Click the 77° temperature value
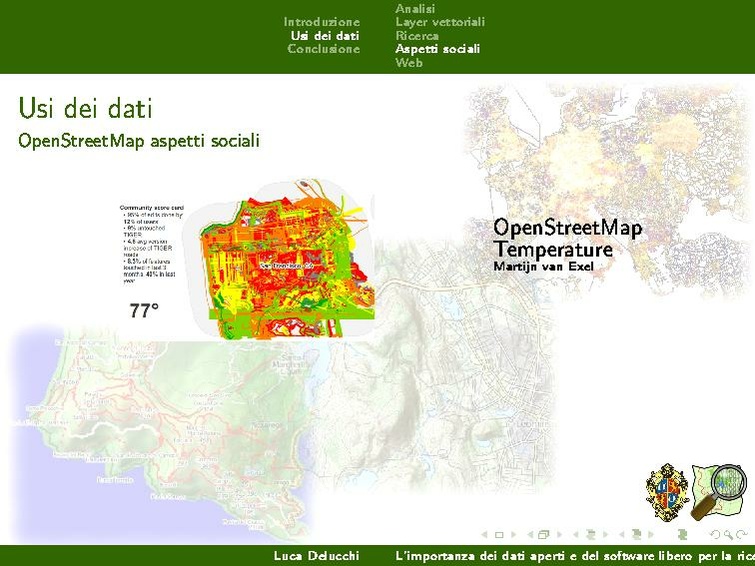Screen dimensions: 755x566 click(x=144, y=311)
